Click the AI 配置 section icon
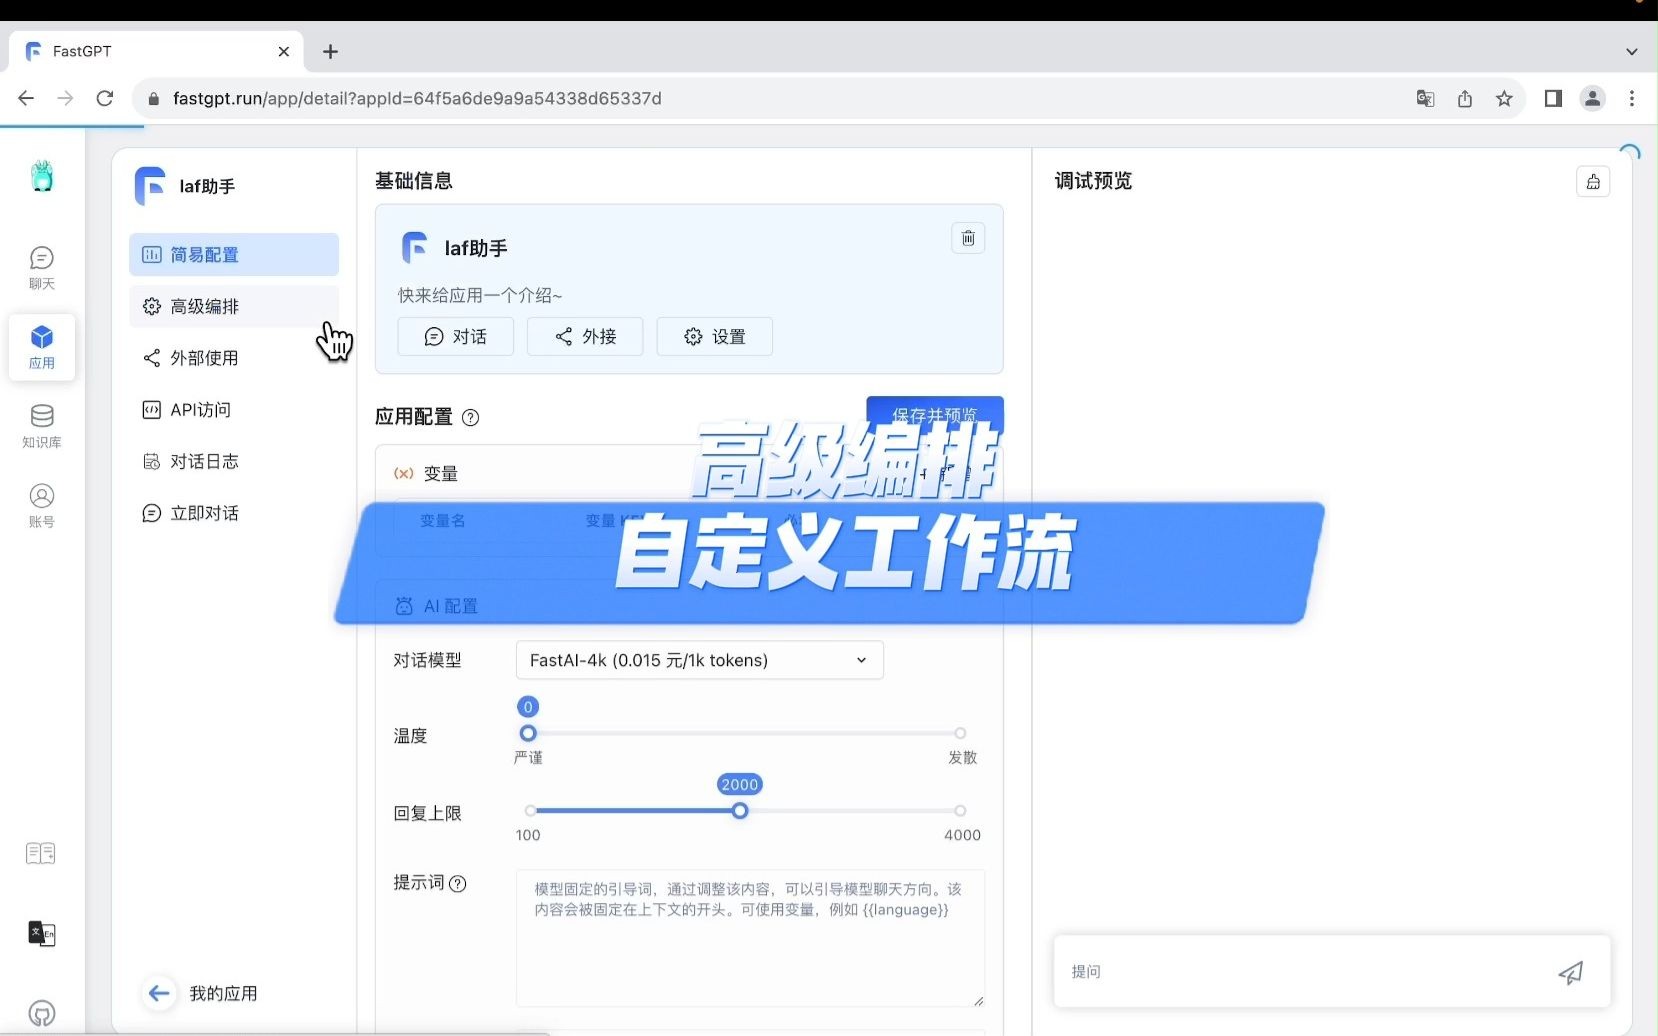This screenshot has width=1658, height=1036. click(x=404, y=606)
